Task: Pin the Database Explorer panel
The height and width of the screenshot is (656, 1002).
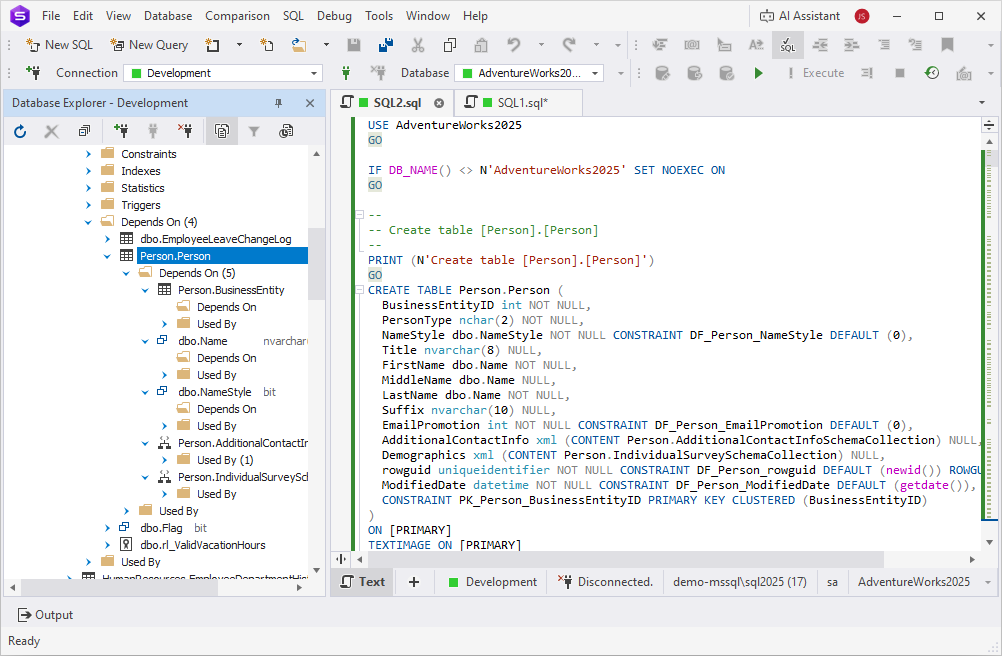Action: point(279,103)
